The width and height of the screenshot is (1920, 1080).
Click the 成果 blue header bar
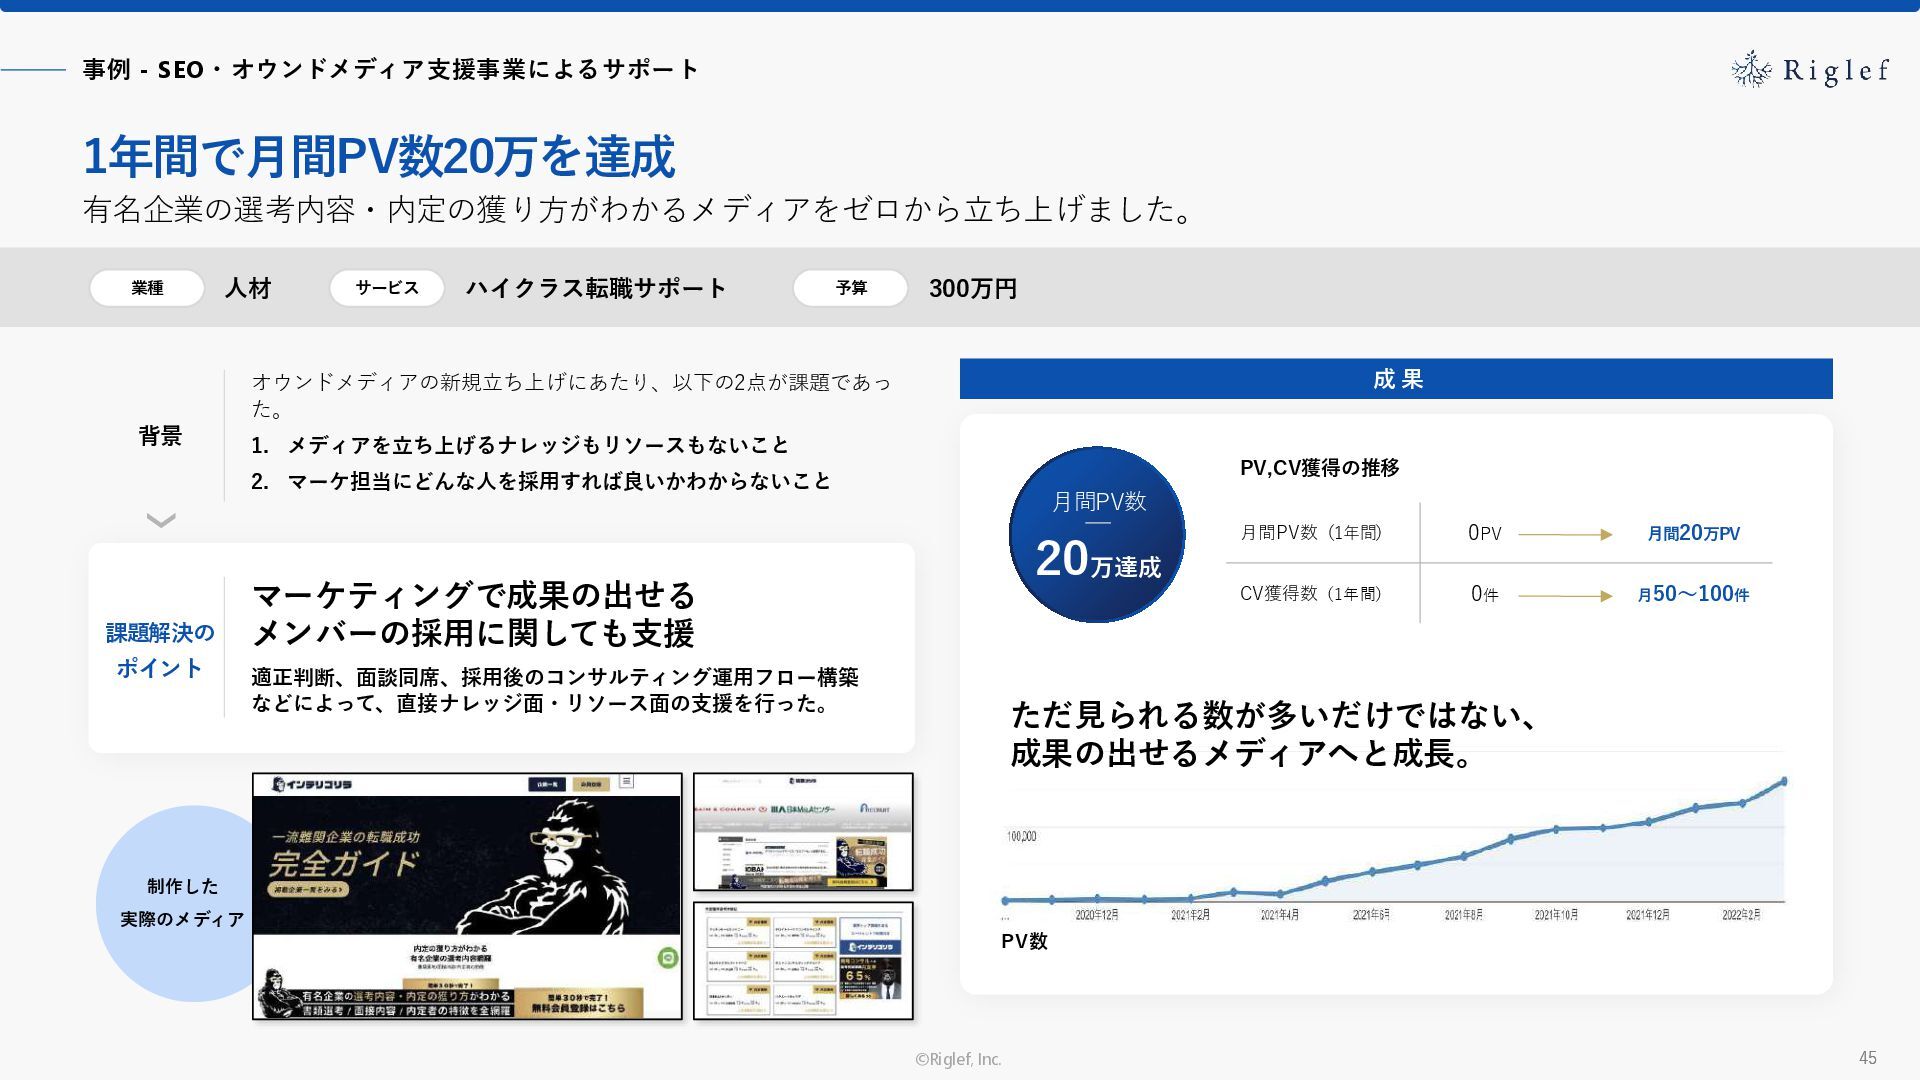[x=1396, y=379]
